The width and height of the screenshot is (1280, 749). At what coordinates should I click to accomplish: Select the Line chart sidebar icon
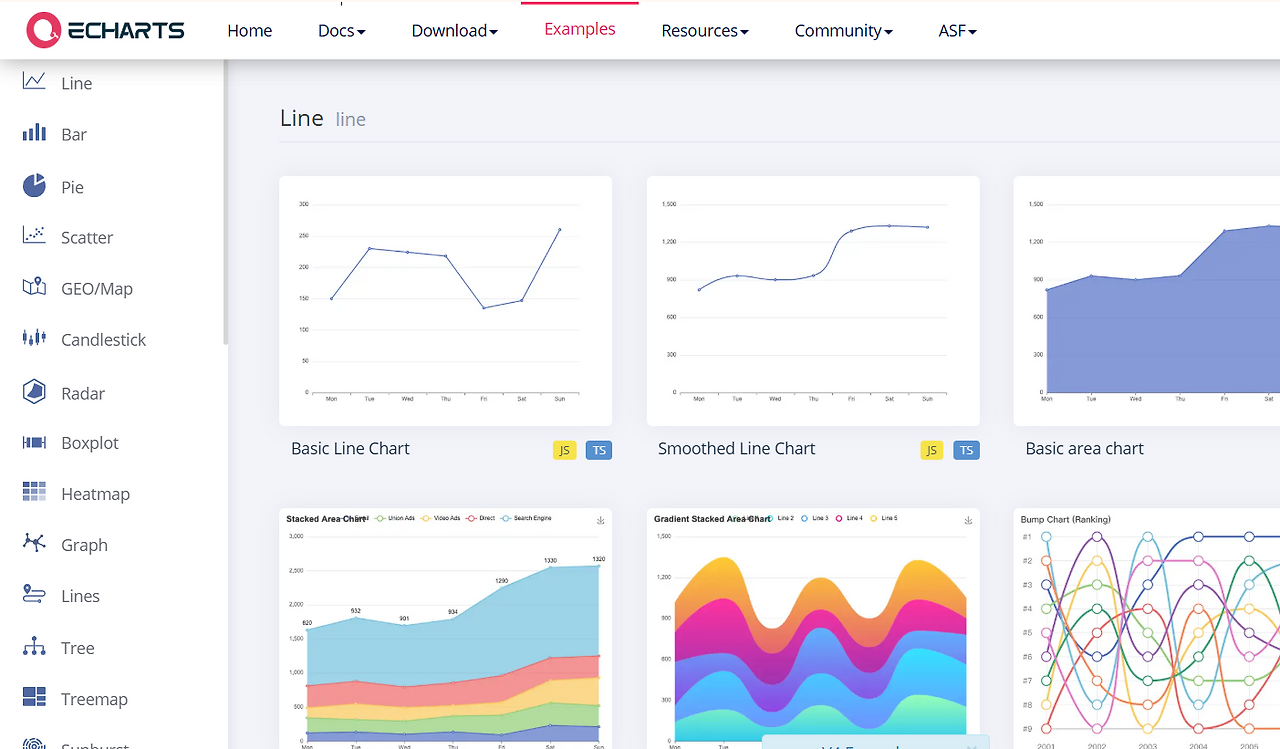click(34, 82)
